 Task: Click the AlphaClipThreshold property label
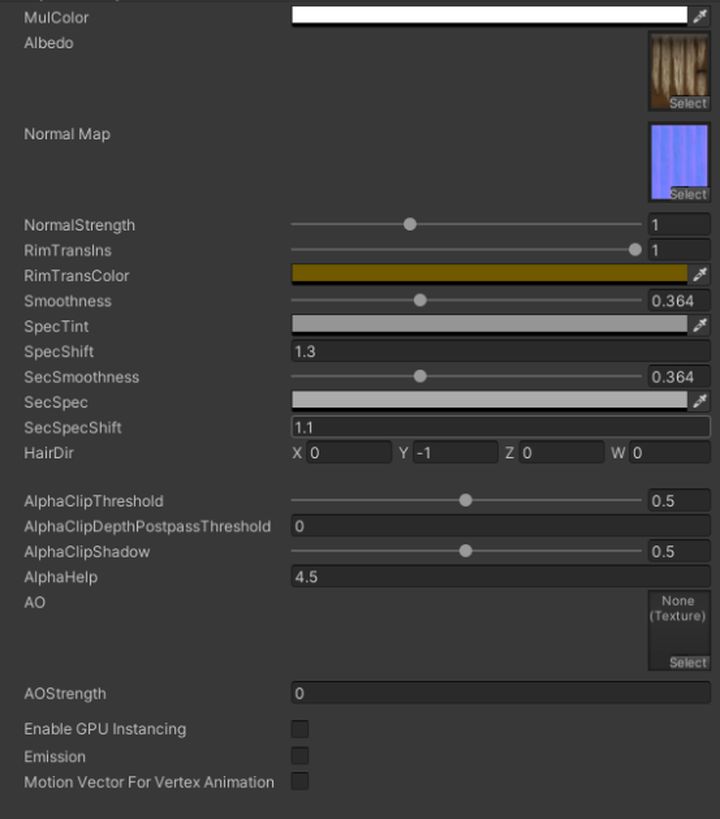(94, 501)
